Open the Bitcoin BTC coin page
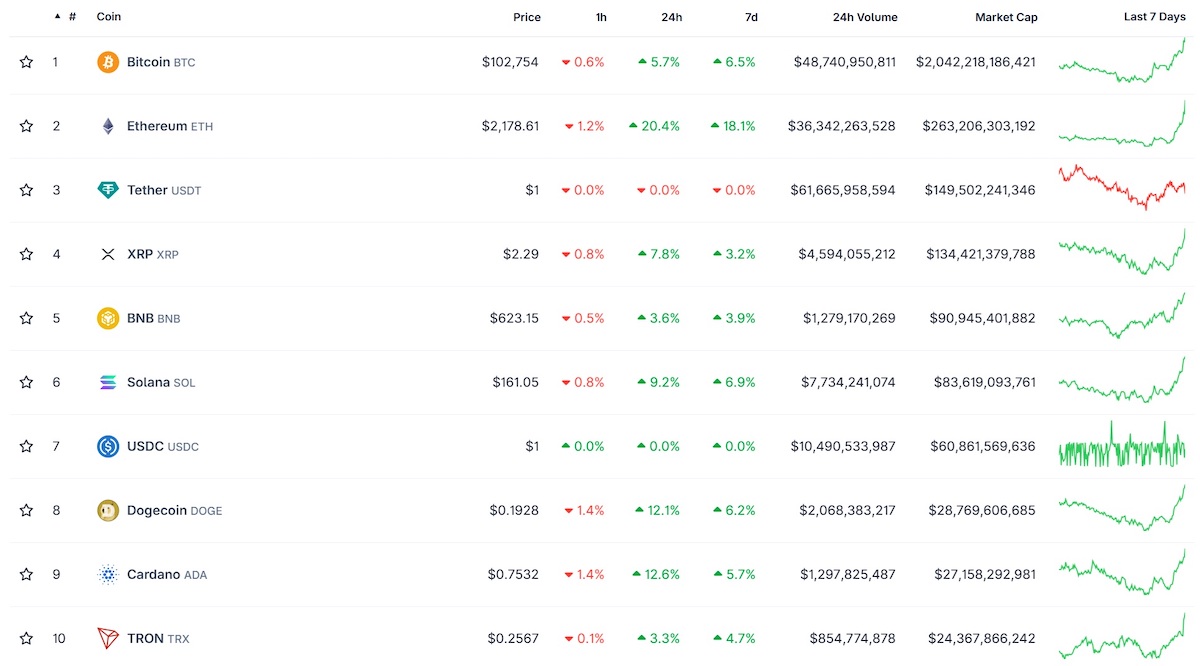This screenshot has width=1200, height=666. click(x=161, y=62)
